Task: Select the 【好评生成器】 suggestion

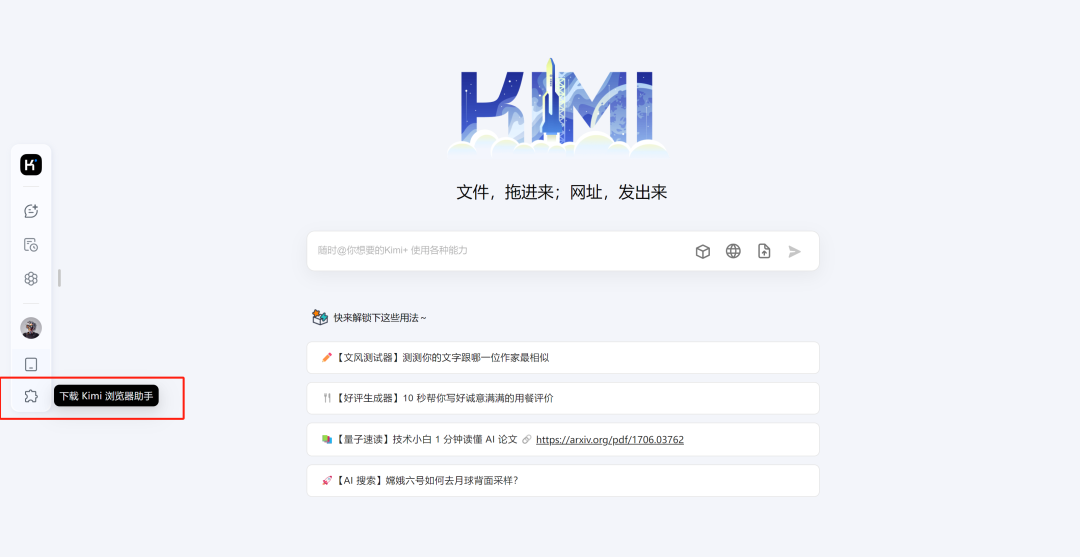Action: coord(563,398)
